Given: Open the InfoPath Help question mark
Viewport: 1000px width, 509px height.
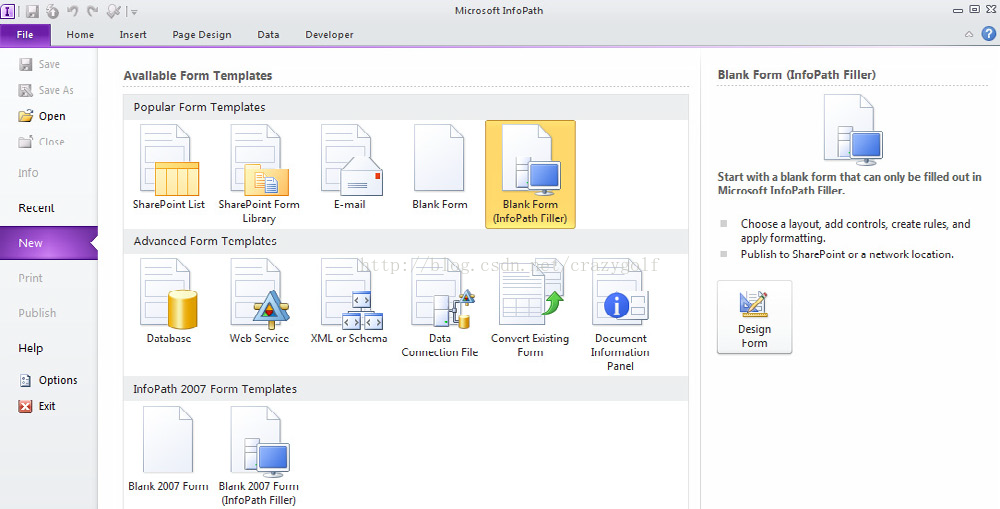Looking at the screenshot, I should point(989,34).
